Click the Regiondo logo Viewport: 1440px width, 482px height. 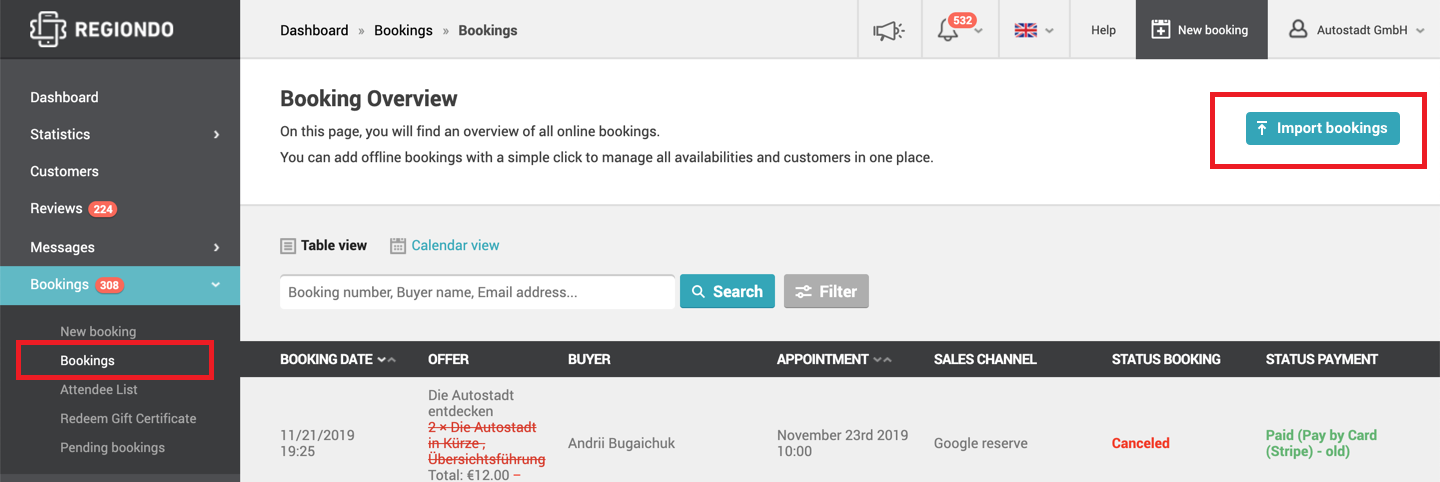coord(101,29)
